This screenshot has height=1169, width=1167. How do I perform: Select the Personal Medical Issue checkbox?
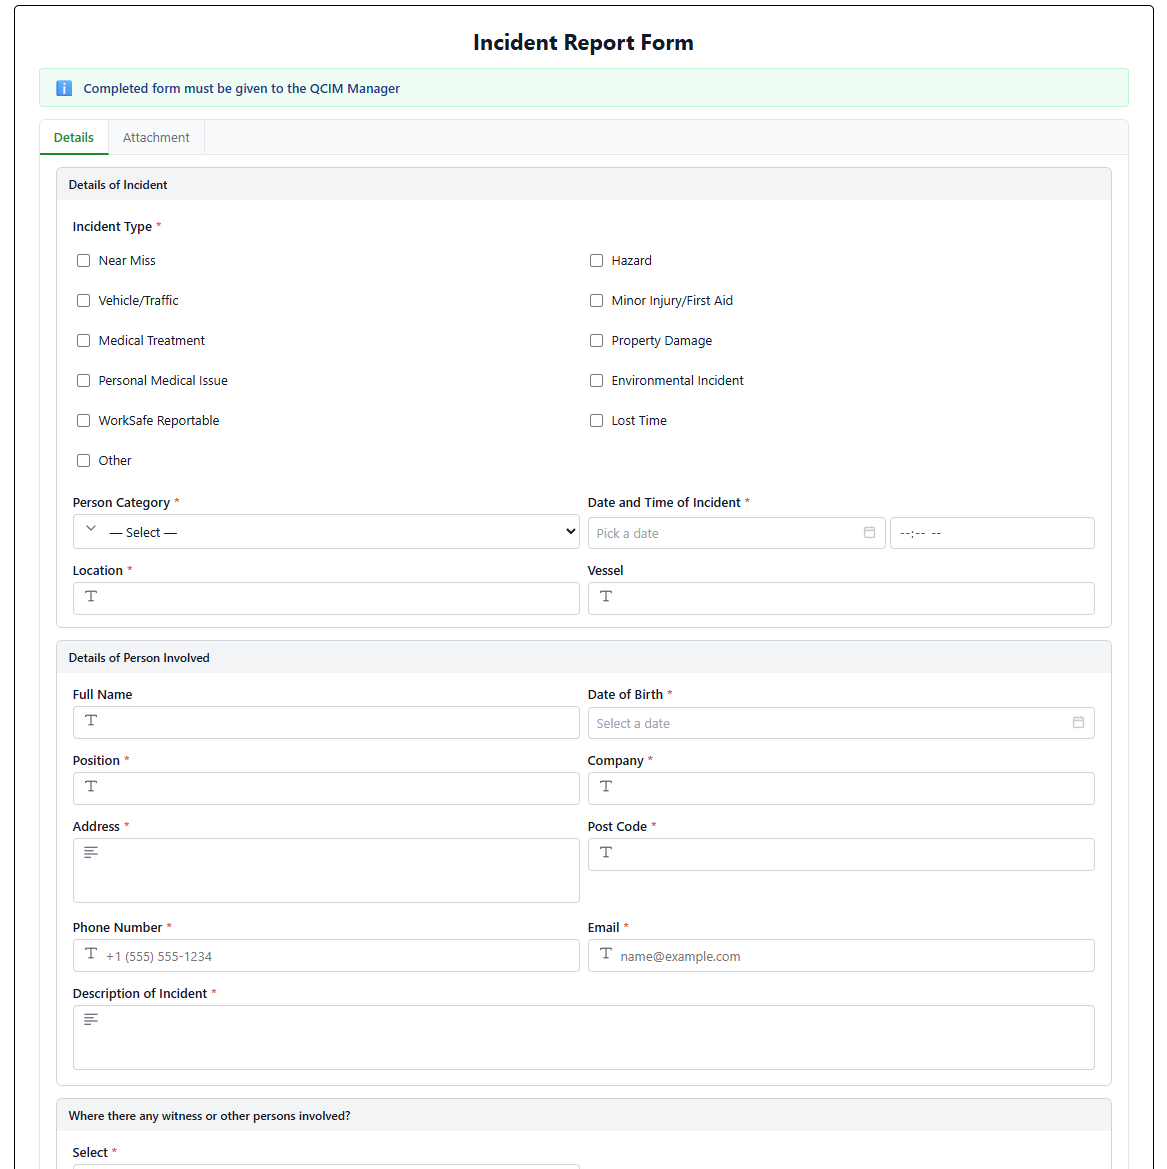click(84, 381)
